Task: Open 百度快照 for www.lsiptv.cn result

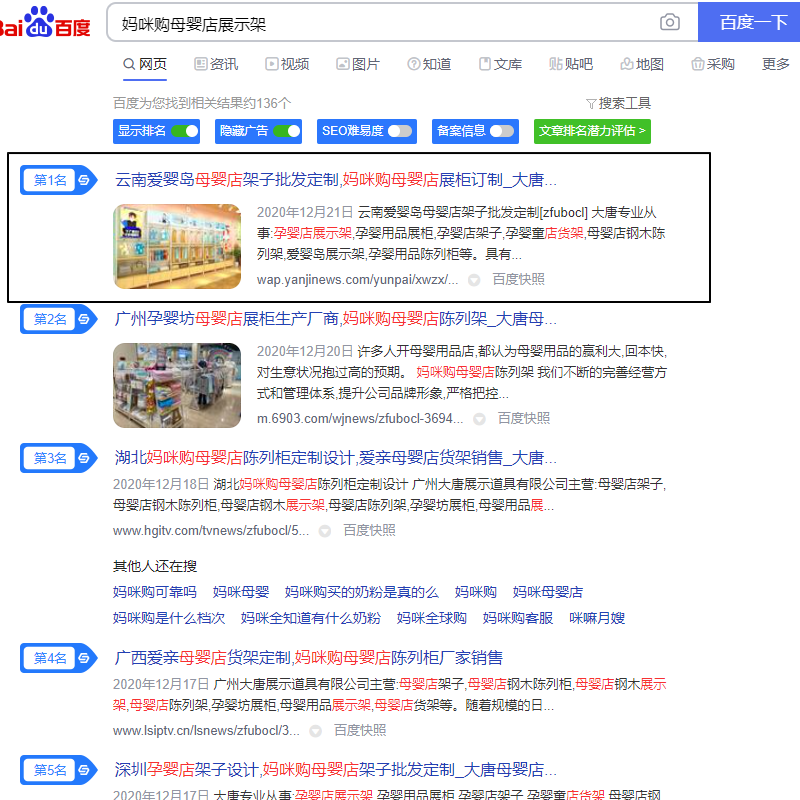Action: [x=360, y=731]
